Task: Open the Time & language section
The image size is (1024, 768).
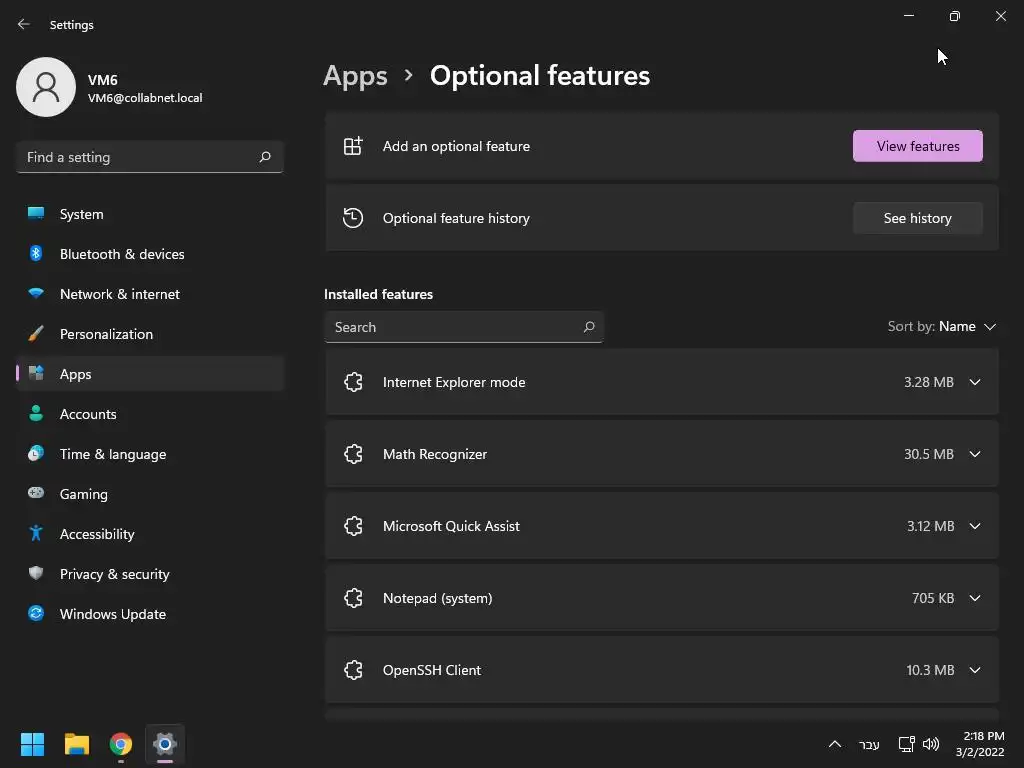Action: click(113, 454)
